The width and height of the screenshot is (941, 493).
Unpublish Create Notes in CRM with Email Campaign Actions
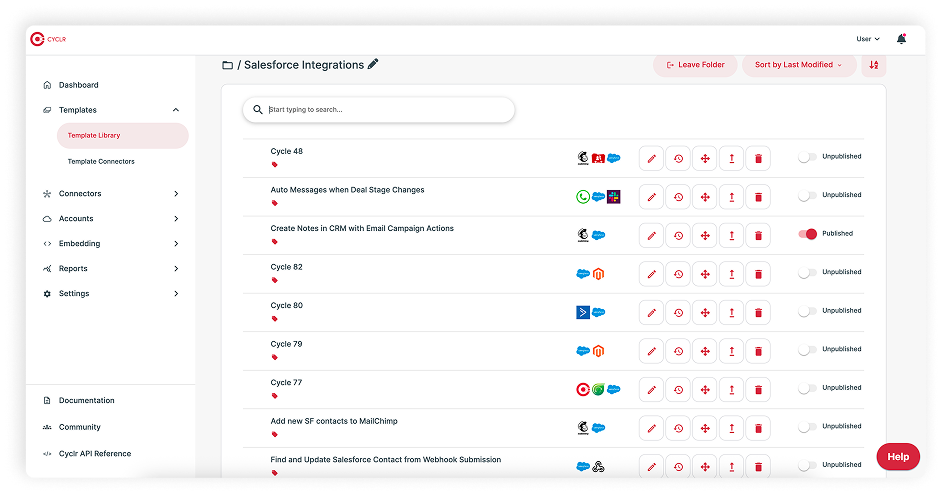[807, 234]
